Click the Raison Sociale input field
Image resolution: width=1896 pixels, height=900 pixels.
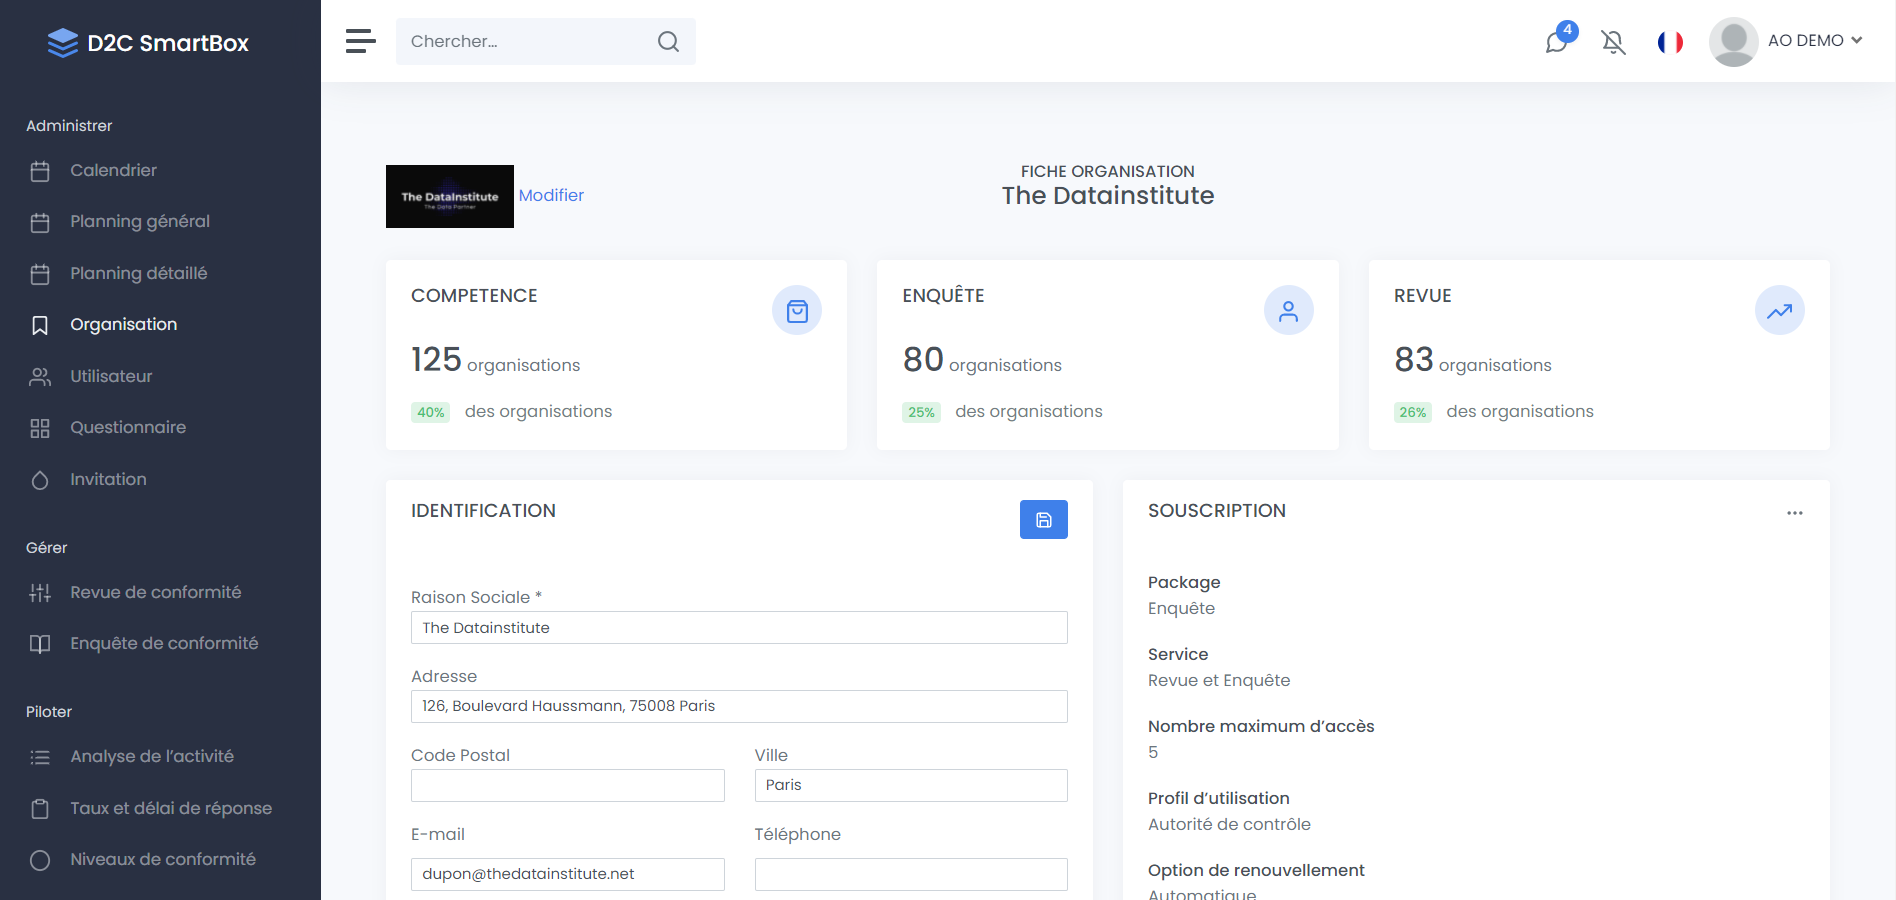[739, 628]
